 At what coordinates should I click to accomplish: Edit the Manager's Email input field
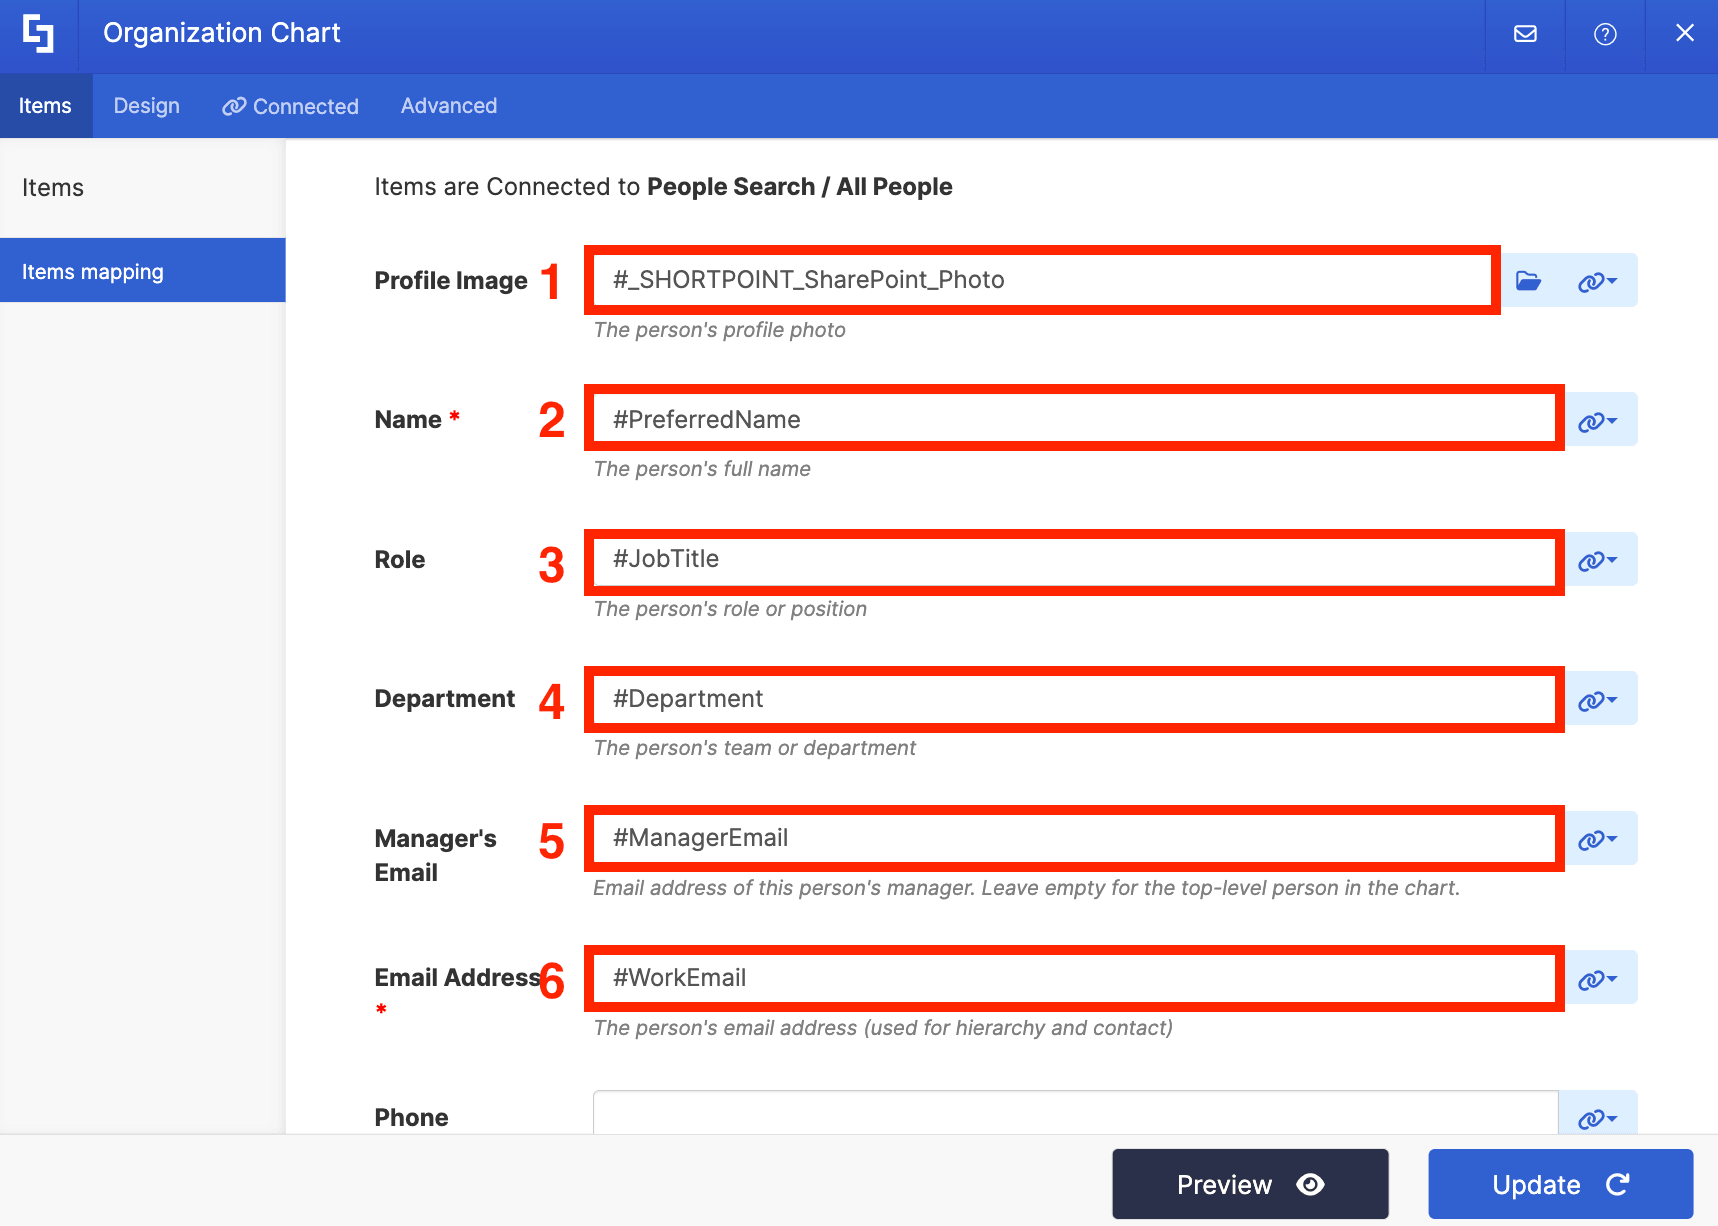pyautogui.click(x=1075, y=838)
